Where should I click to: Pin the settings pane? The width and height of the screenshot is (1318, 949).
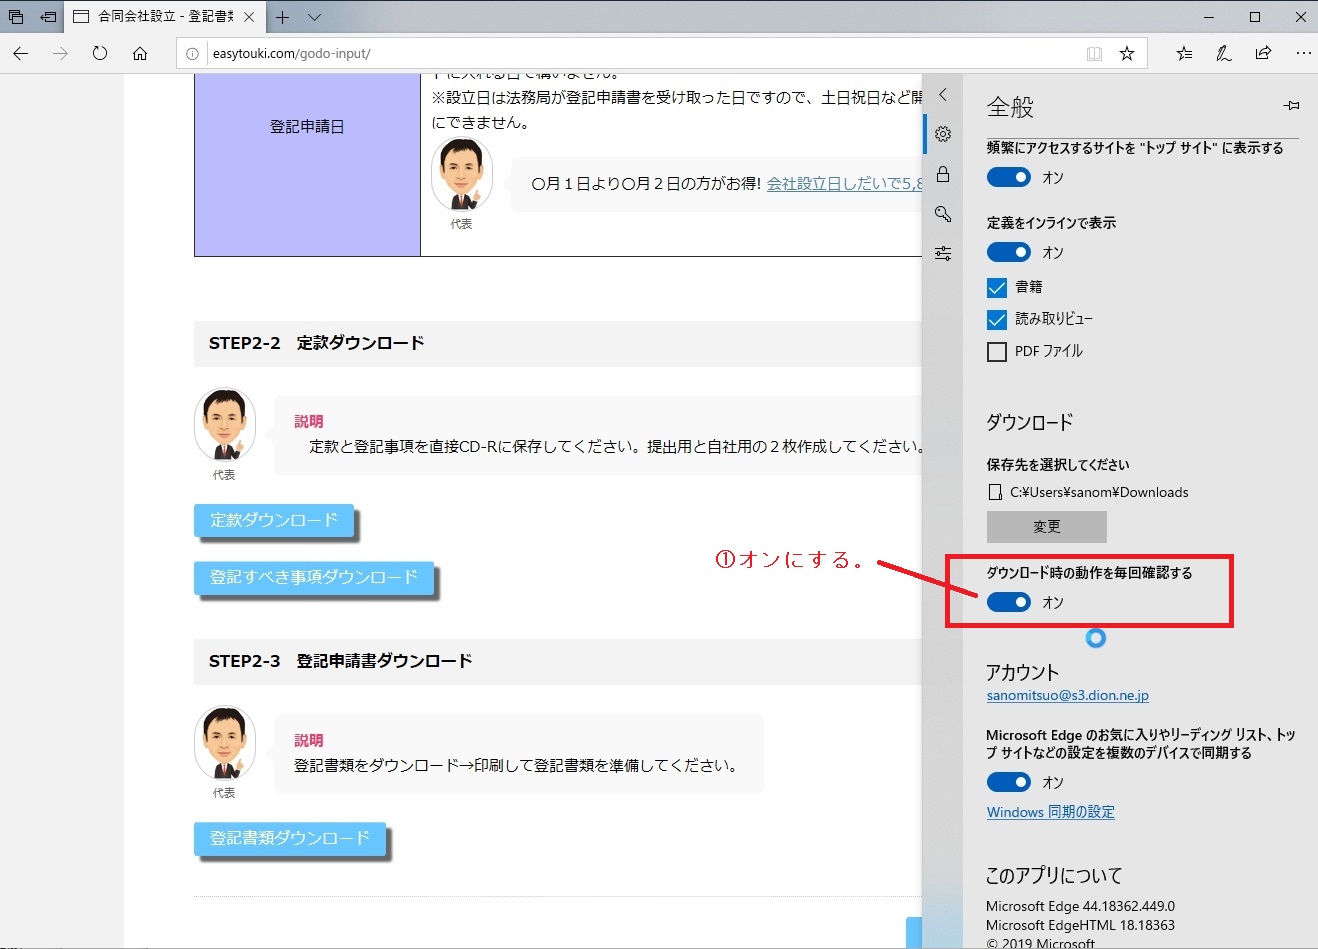(x=1291, y=106)
